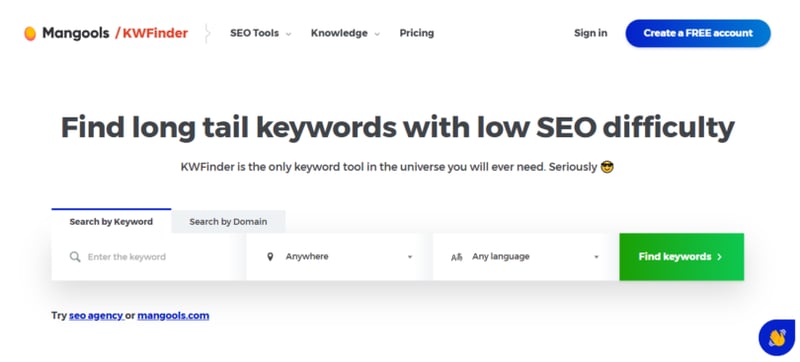This screenshot has height=362, width=800.
Task: Click the sunglasses emoji in the subtitle
Action: coord(607,167)
